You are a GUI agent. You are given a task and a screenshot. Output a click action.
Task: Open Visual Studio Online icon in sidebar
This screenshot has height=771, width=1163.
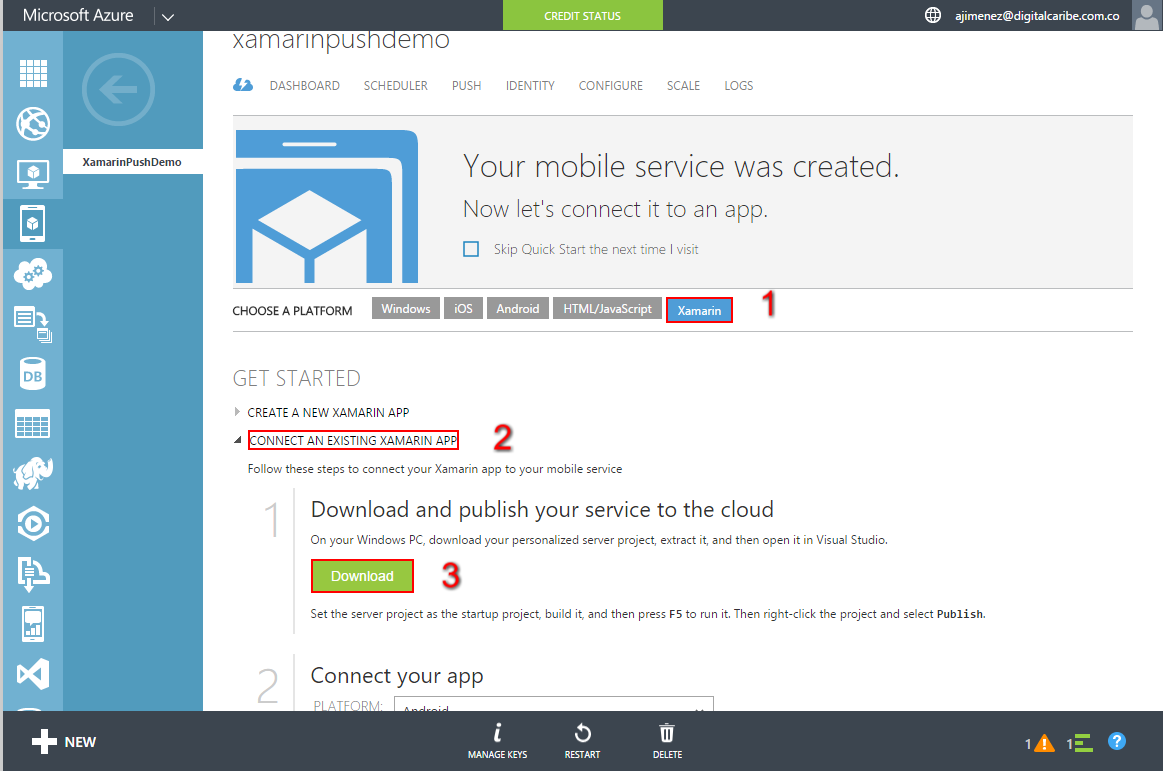point(33,674)
